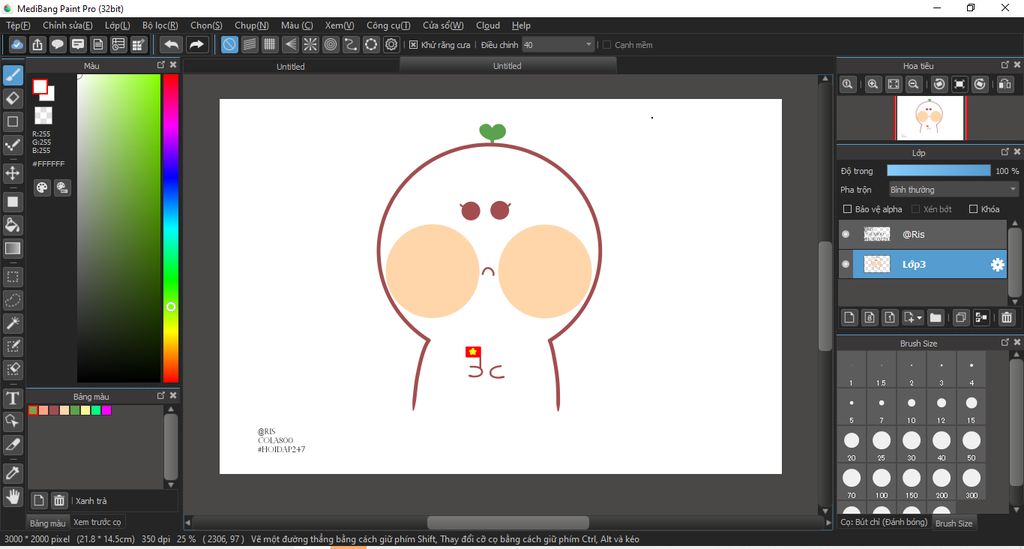This screenshot has height=549, width=1024.
Task: Select the Lasso selection tool
Action: (x=12, y=300)
